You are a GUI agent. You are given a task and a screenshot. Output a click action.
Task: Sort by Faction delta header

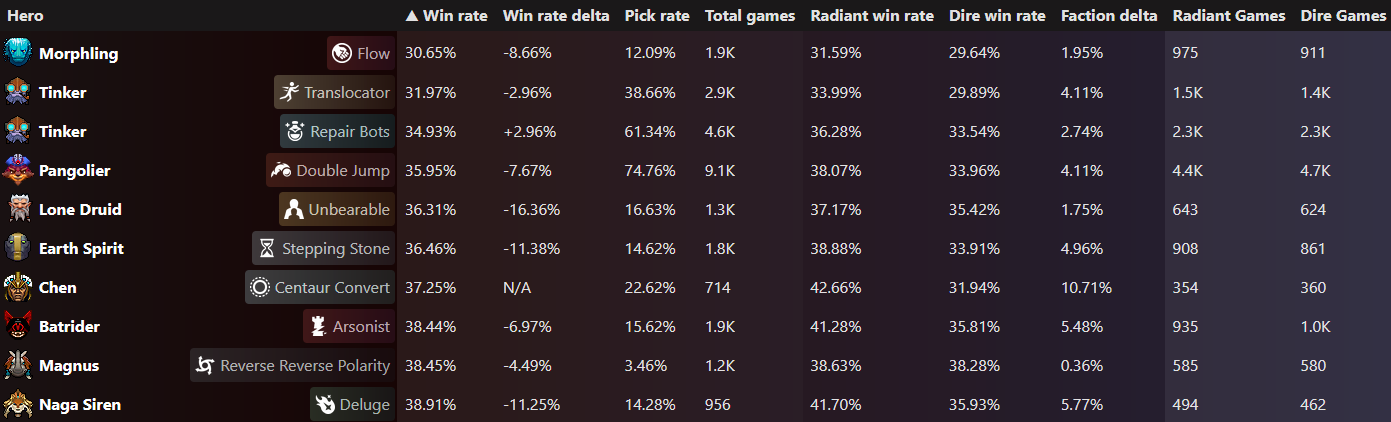[1109, 16]
